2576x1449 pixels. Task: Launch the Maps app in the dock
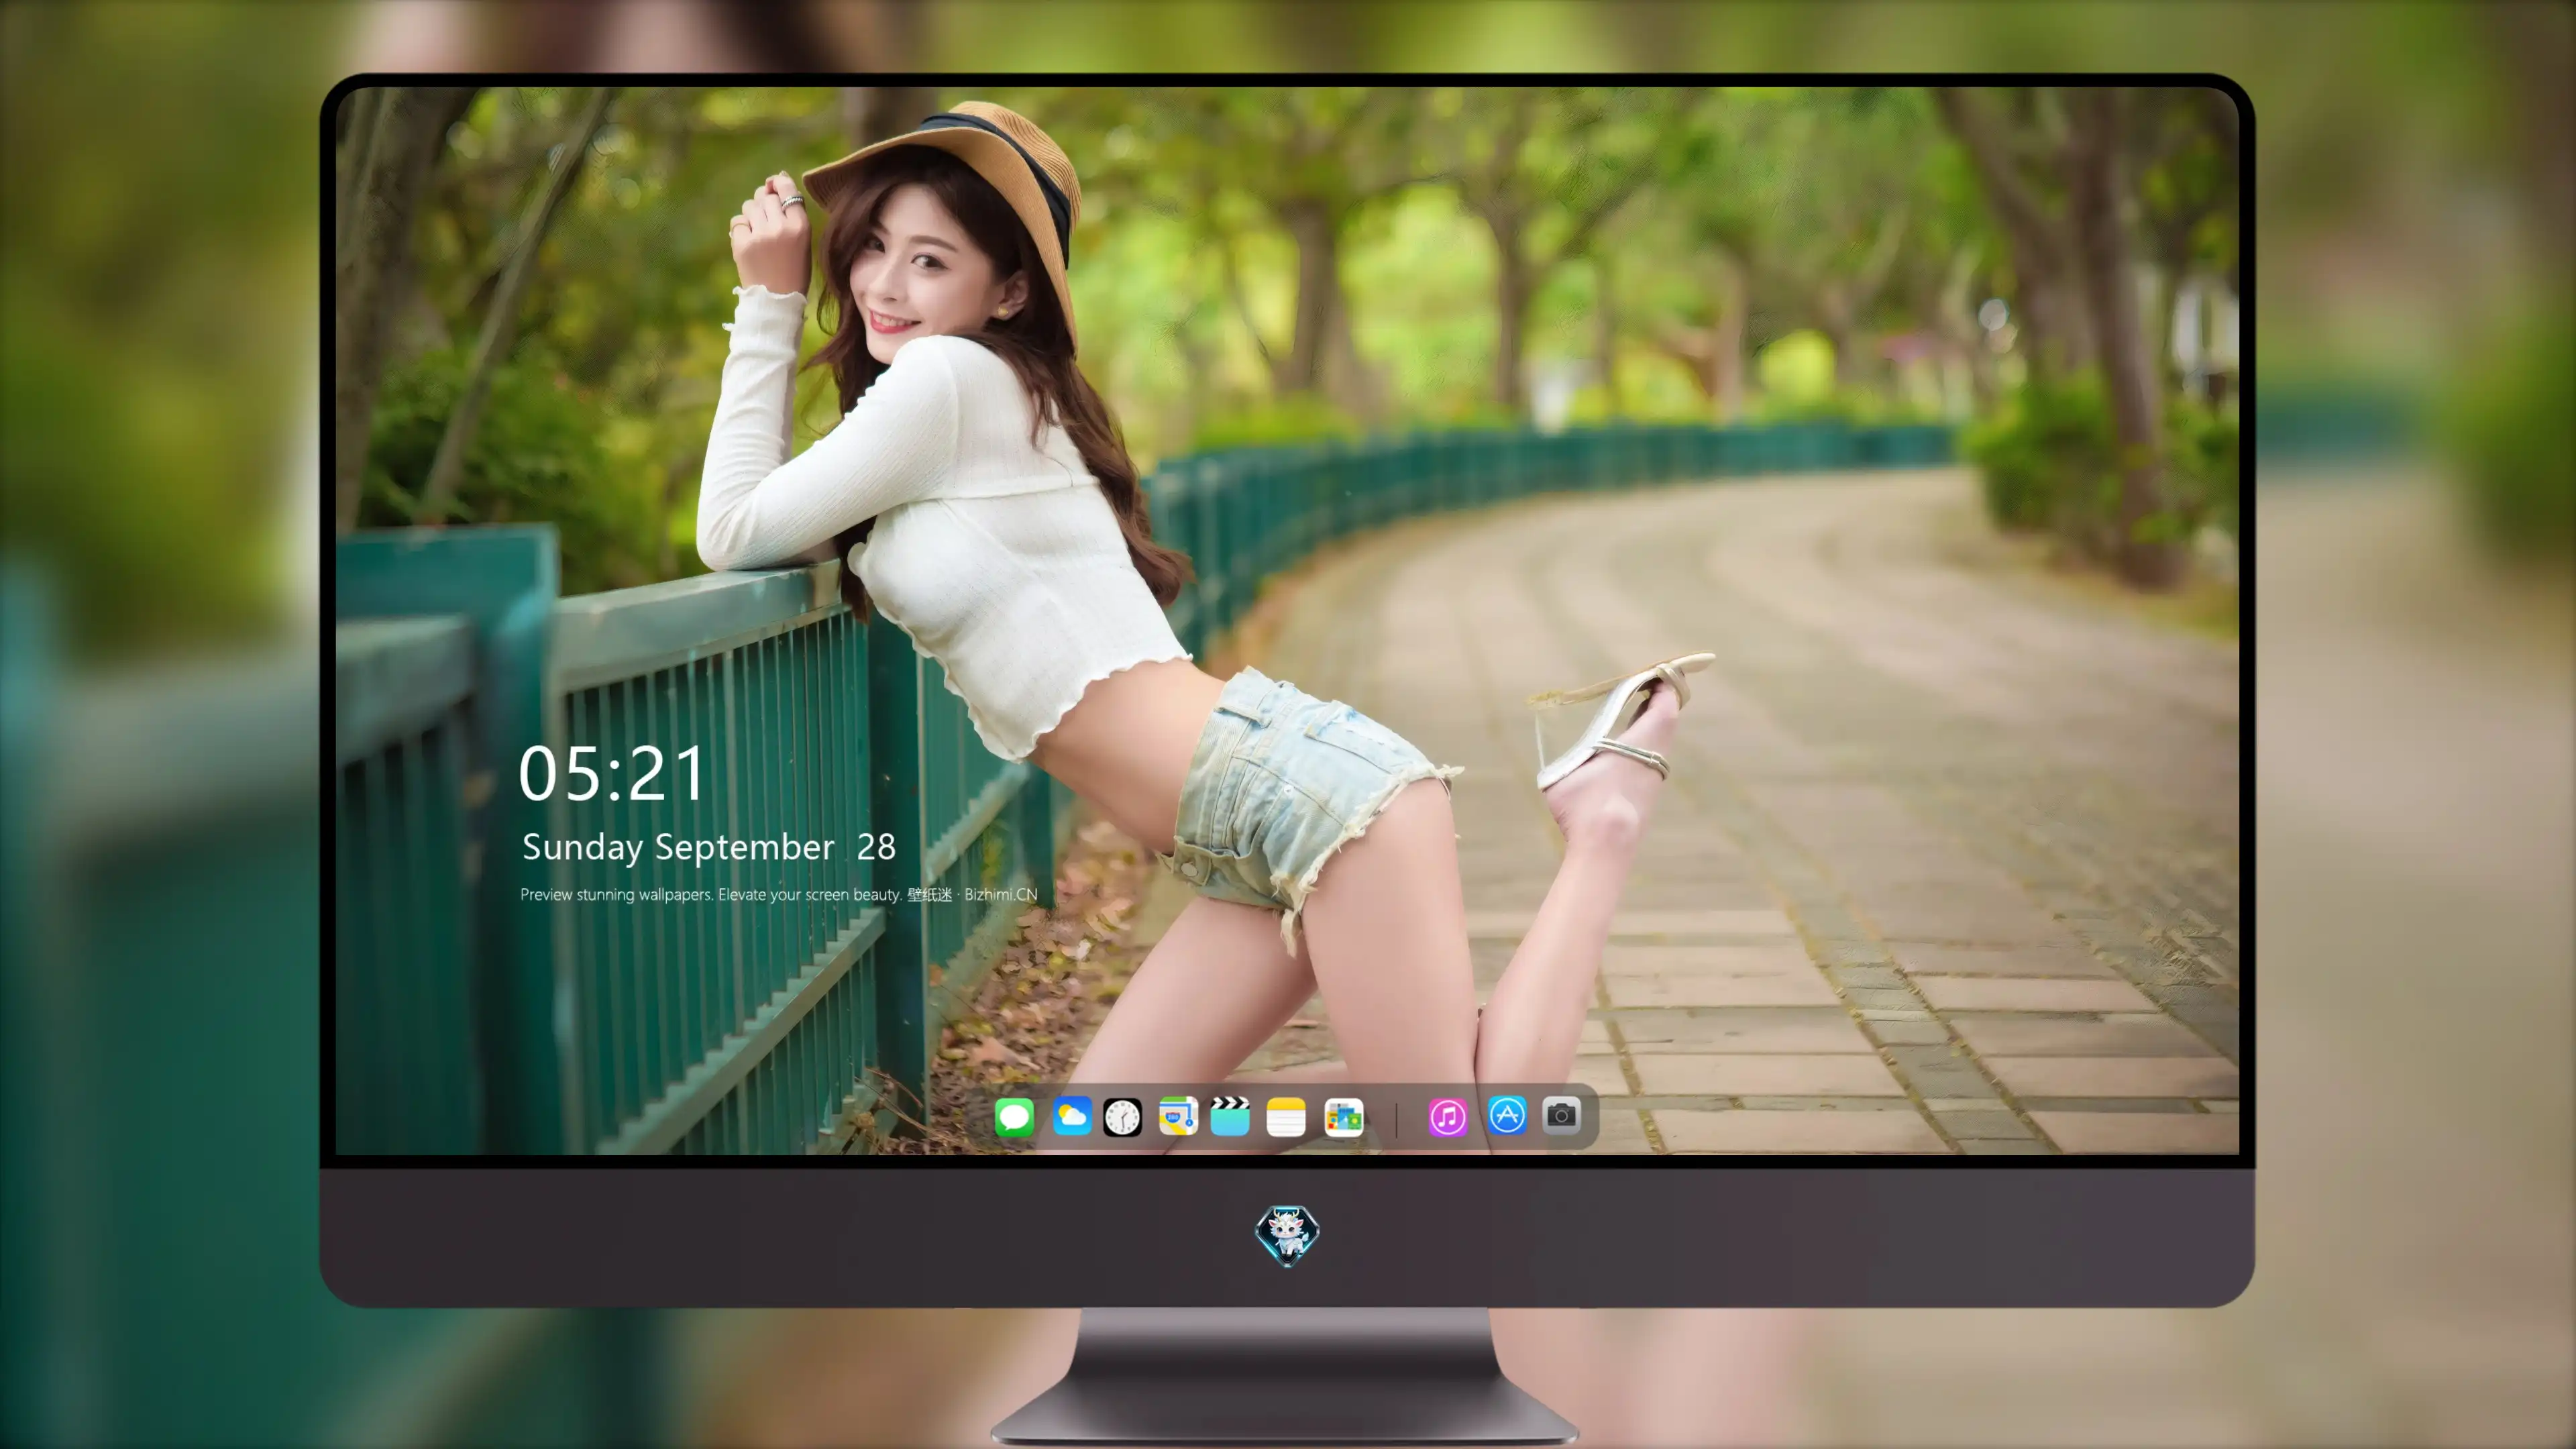coord(1178,1116)
